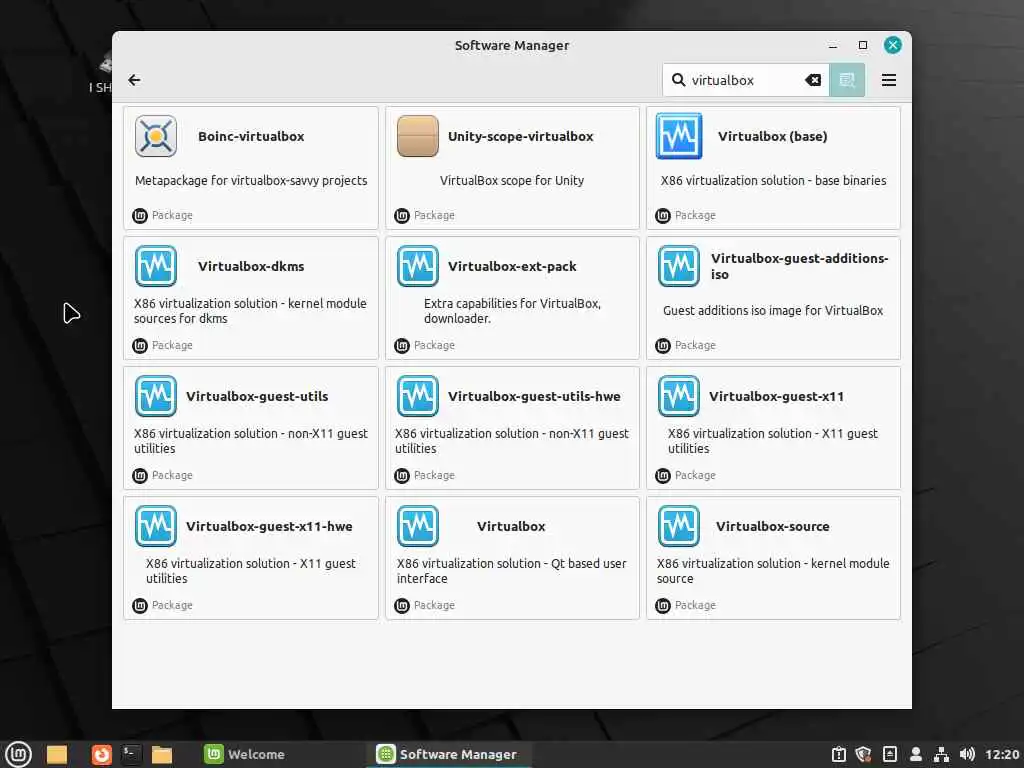Click the Virtualbox-dkms icon
The width and height of the screenshot is (1024, 768).
click(155, 266)
